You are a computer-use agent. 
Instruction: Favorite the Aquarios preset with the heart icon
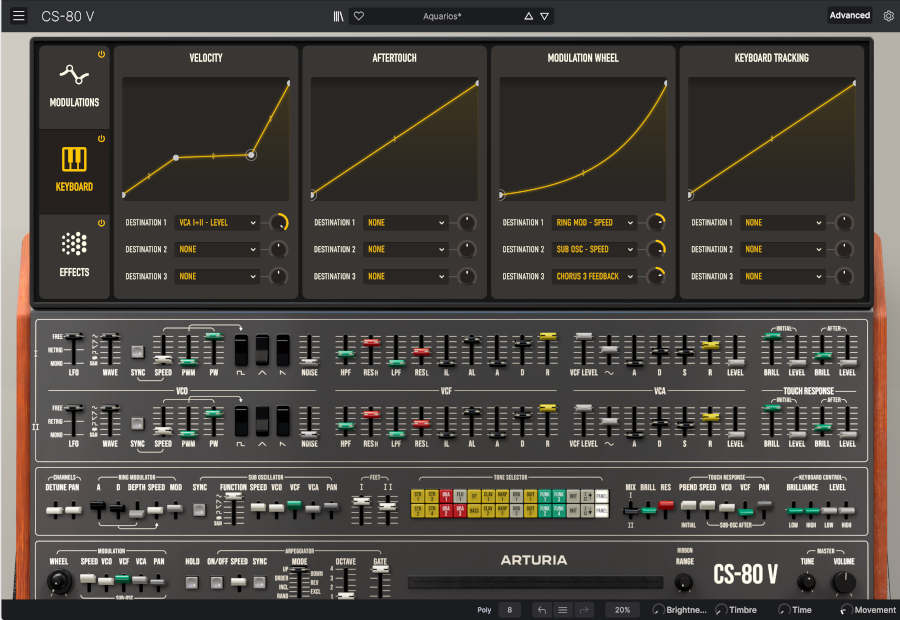[359, 15]
